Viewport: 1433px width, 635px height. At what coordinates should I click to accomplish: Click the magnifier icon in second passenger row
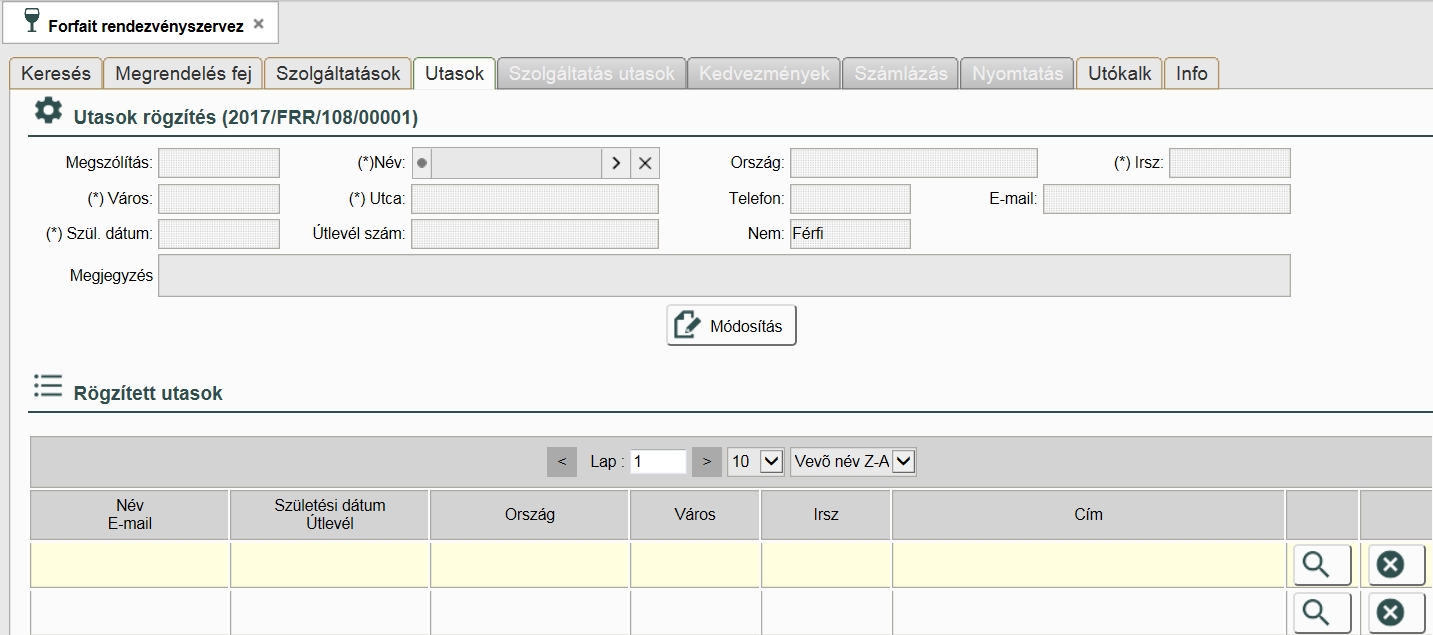coord(1320,612)
